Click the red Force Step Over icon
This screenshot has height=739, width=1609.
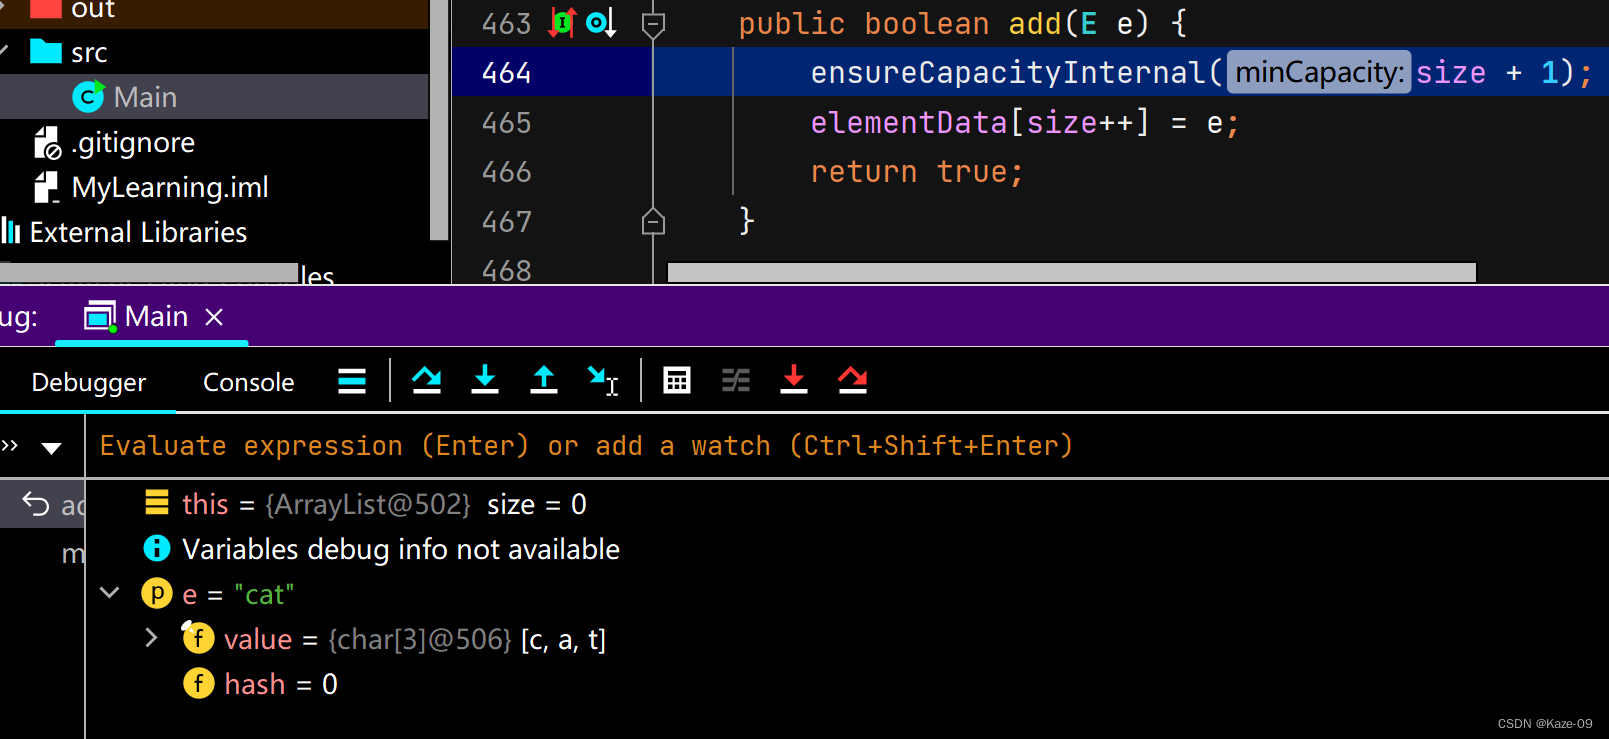853,381
